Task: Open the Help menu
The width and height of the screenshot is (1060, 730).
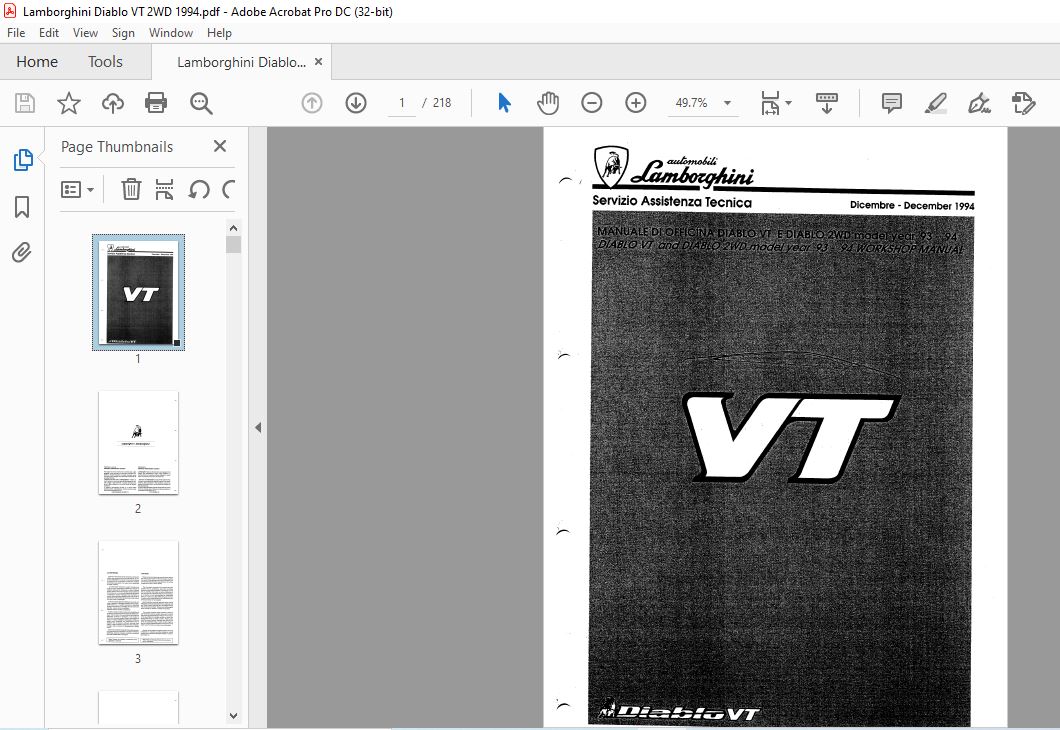Action: (219, 32)
